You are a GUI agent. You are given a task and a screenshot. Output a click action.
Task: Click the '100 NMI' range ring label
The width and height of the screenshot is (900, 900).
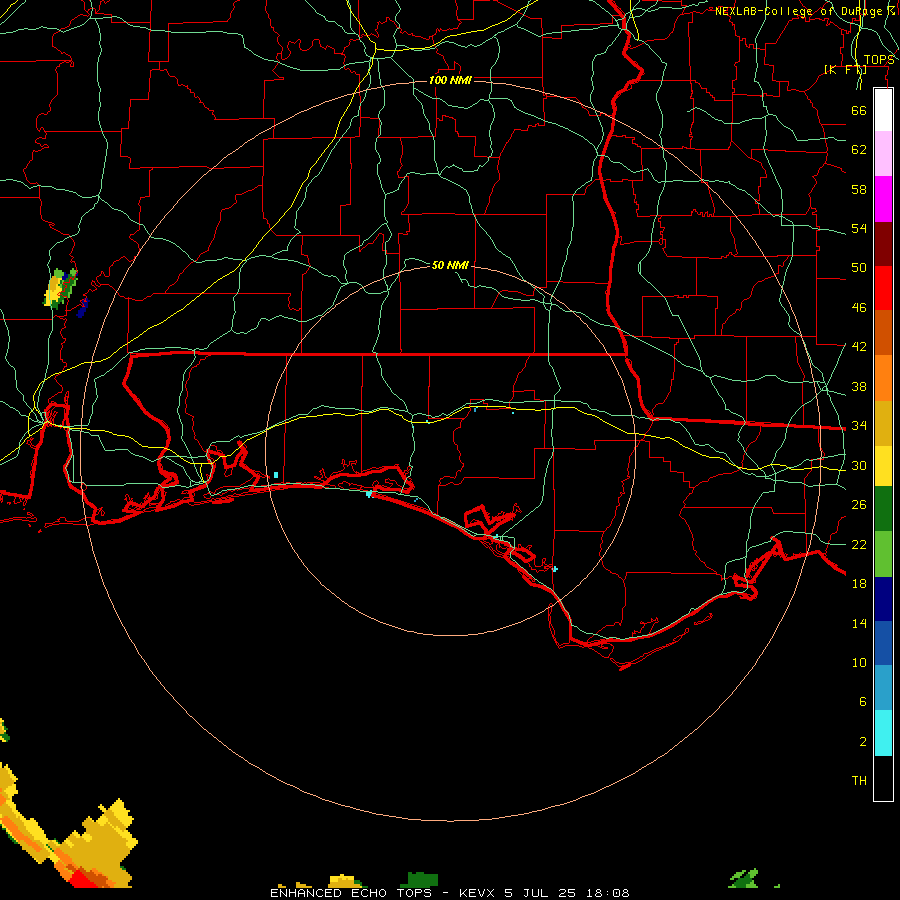tap(450, 80)
